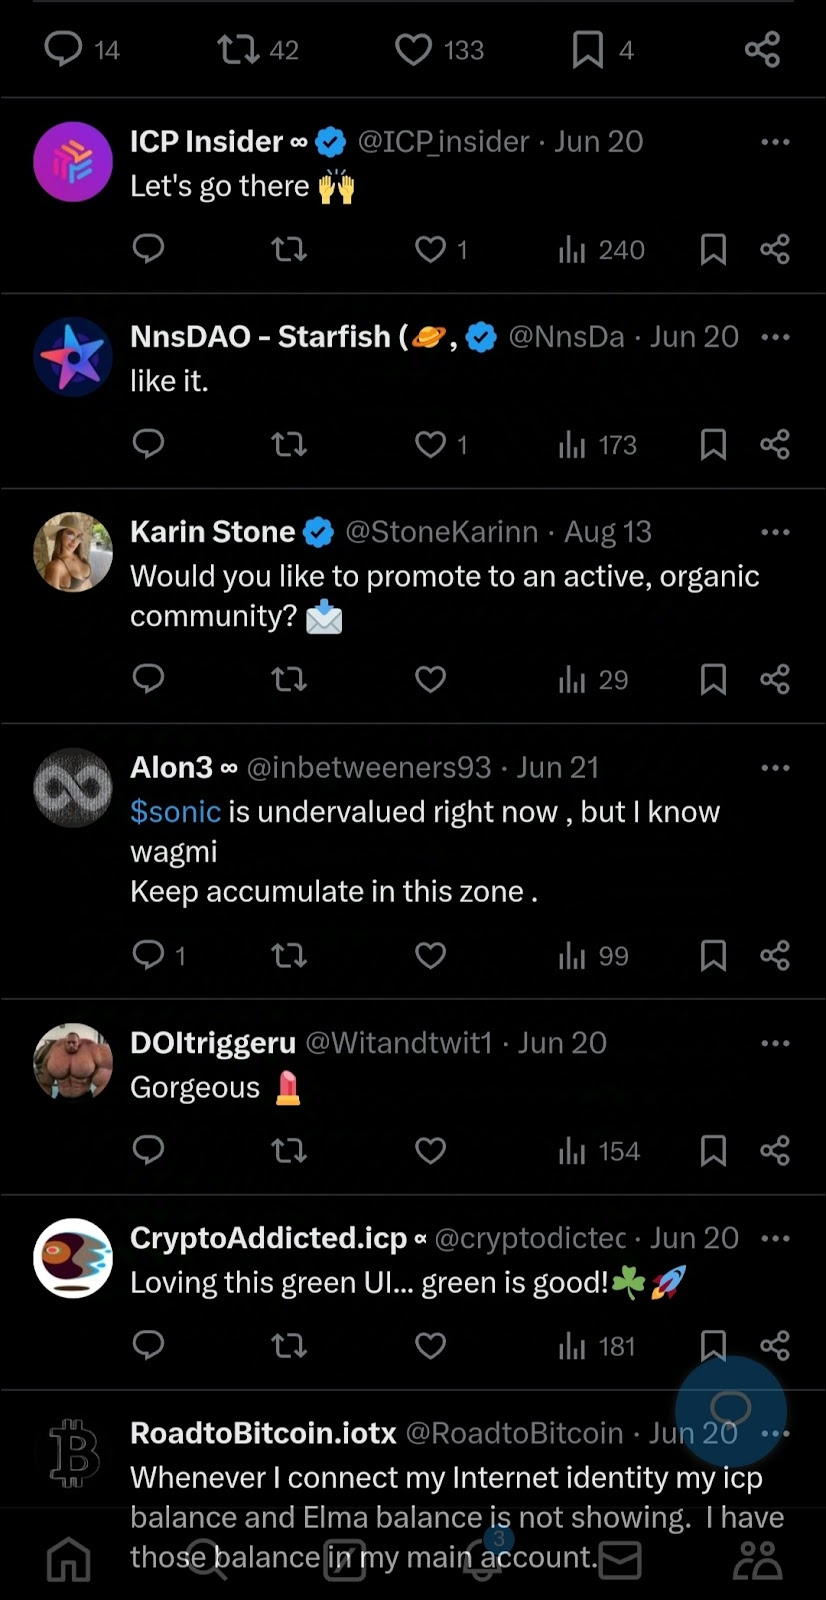The image size is (826, 1600).
Task: Open more options for ICP Insider's tweet
Action: coord(775,142)
